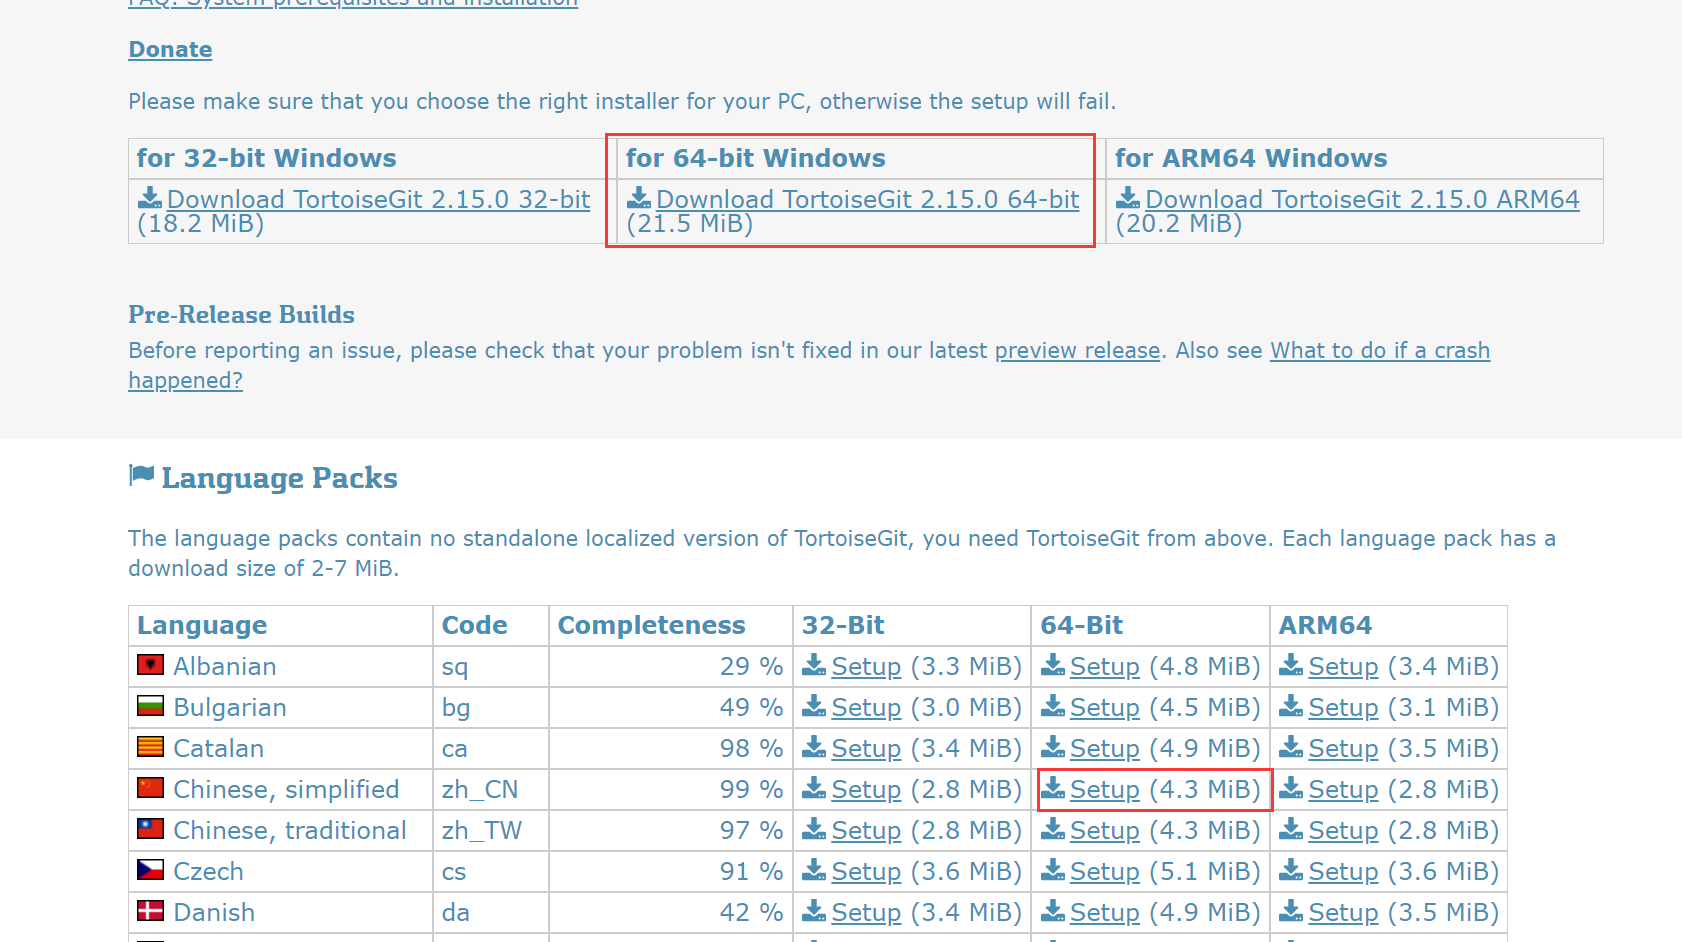Click the Czech flag icon
Viewport: 1682px width, 942px height.
coord(150,869)
